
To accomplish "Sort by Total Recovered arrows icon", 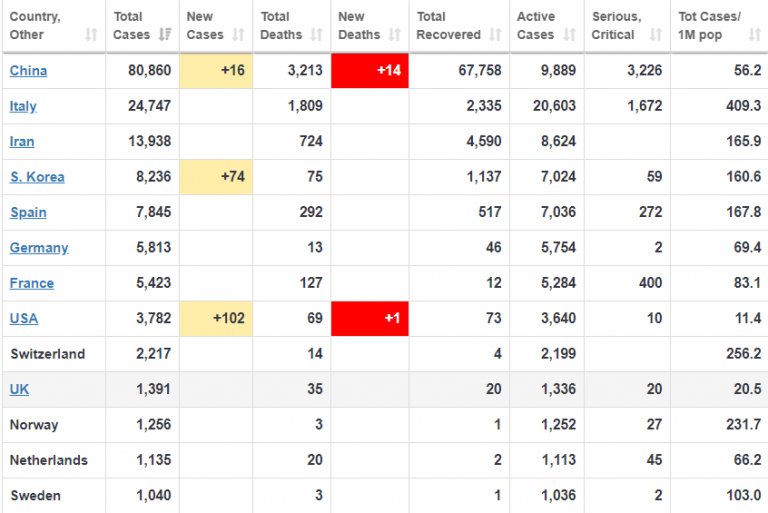I will (495, 35).
